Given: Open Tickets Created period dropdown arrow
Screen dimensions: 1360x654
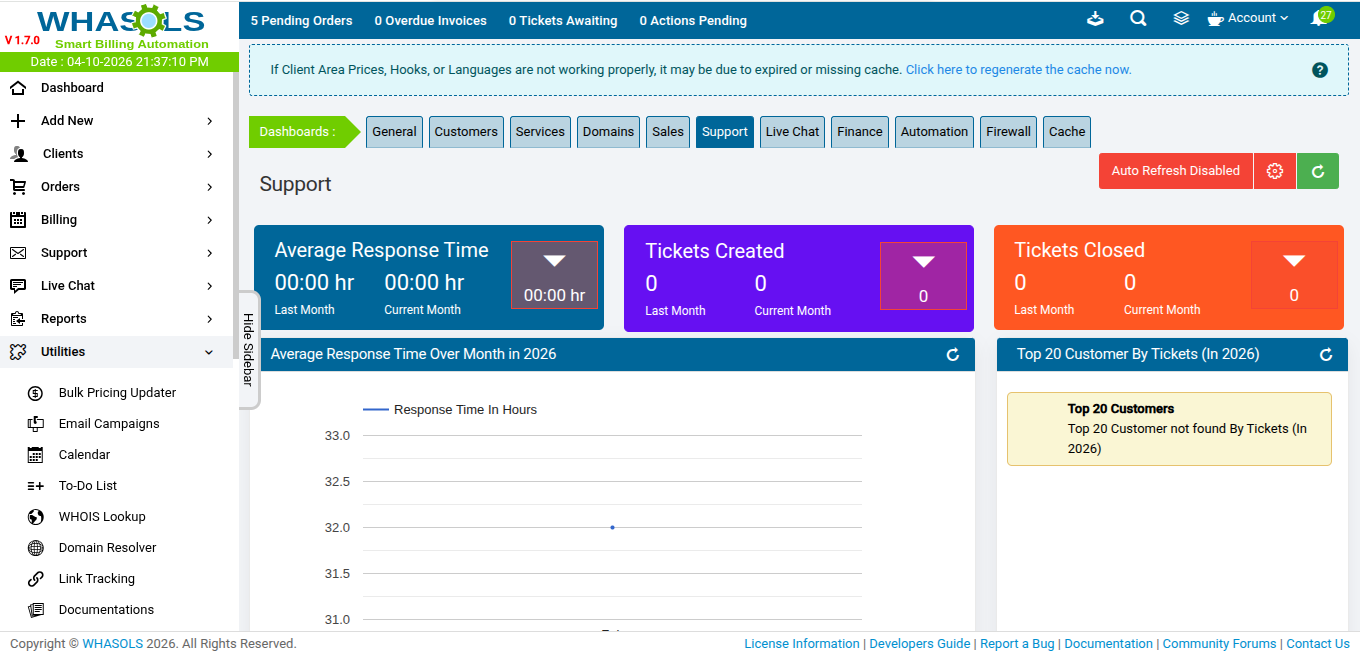Looking at the screenshot, I should [x=923, y=262].
